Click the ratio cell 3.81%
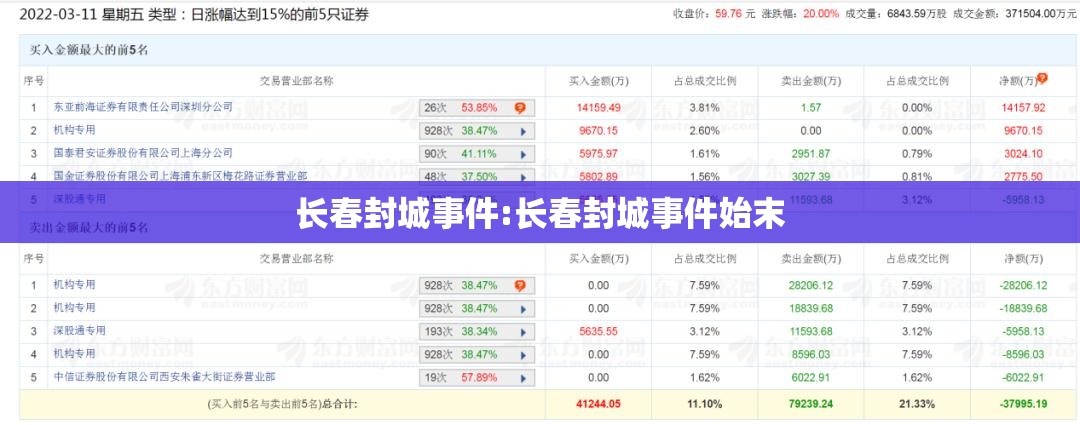This screenshot has width=1080, height=425. click(705, 107)
